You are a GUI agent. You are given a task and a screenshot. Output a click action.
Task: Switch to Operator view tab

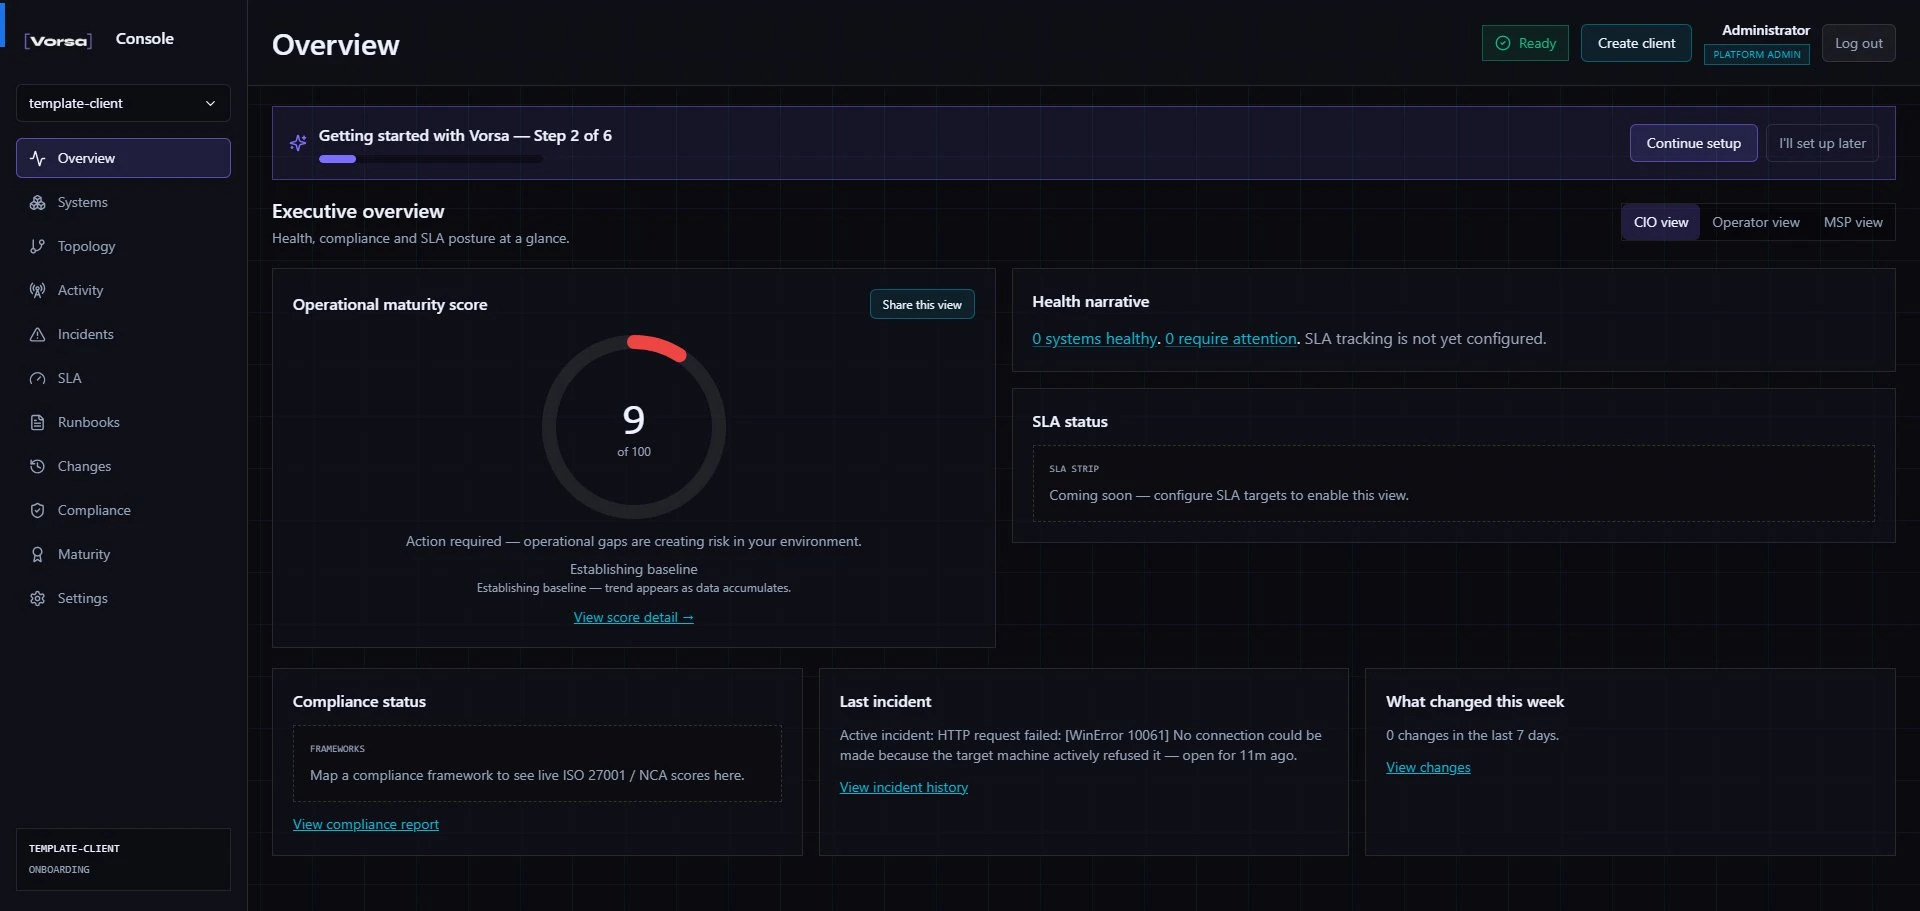[x=1755, y=222]
